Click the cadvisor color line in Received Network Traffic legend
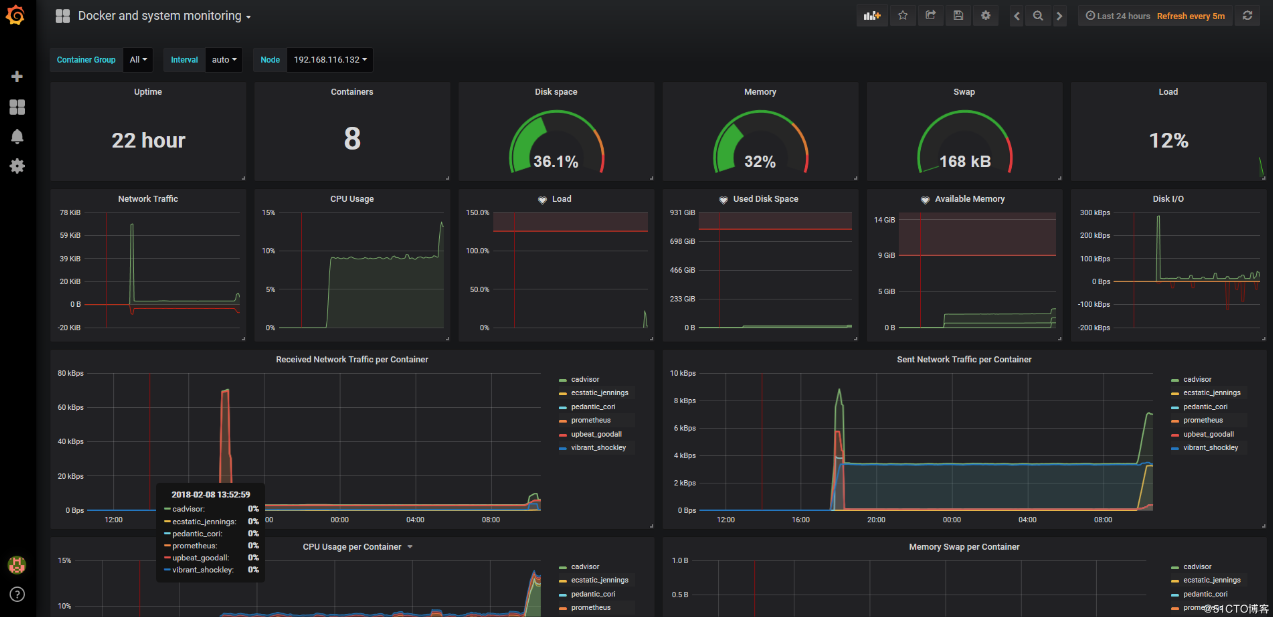Image resolution: width=1273 pixels, height=617 pixels. pos(562,380)
